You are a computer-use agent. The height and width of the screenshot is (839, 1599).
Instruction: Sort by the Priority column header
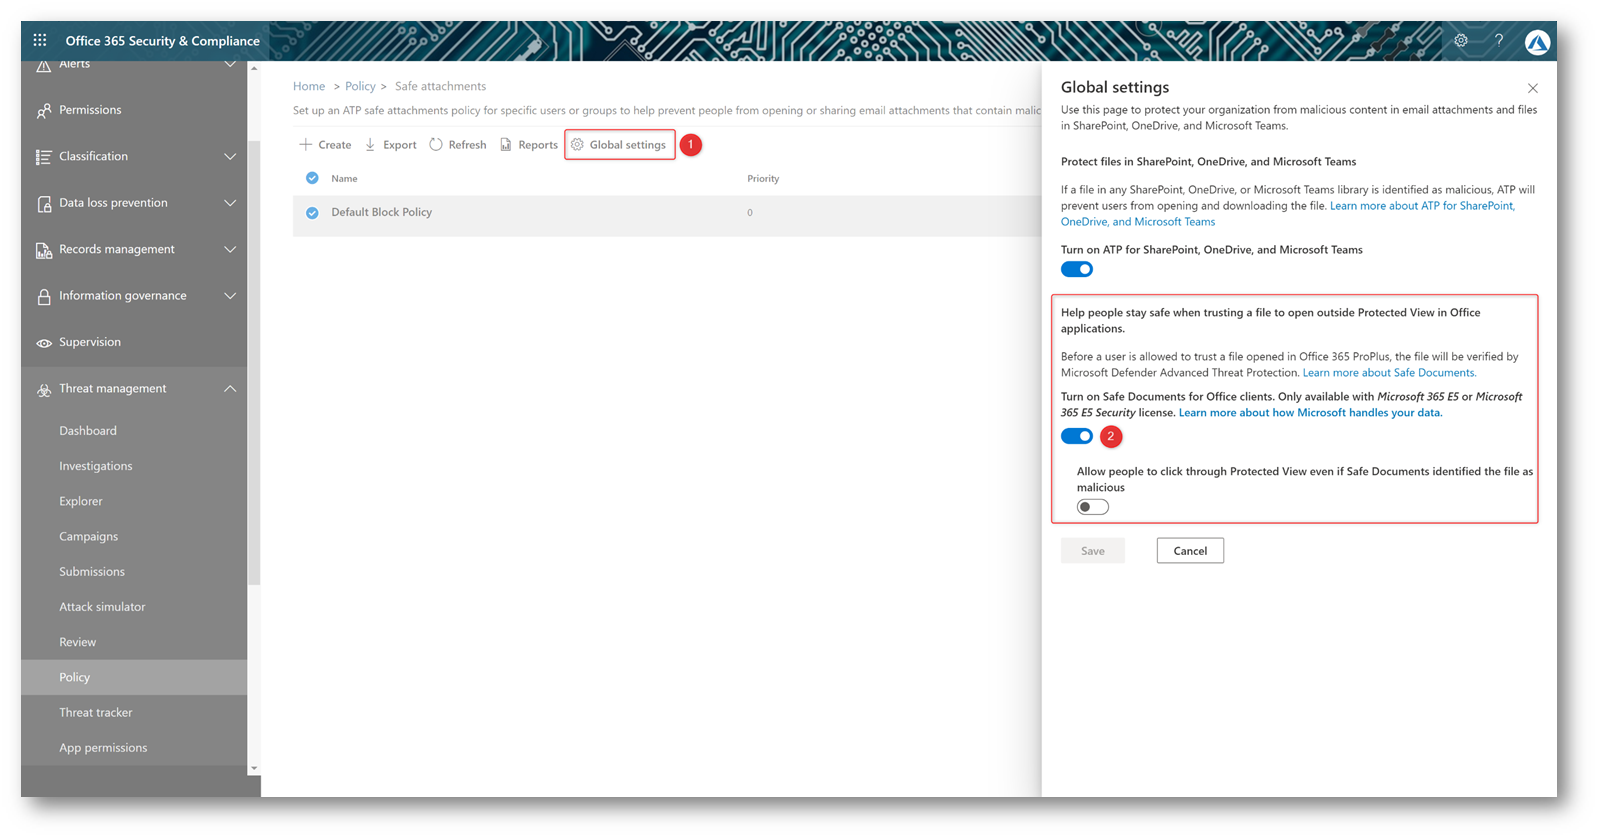point(763,179)
